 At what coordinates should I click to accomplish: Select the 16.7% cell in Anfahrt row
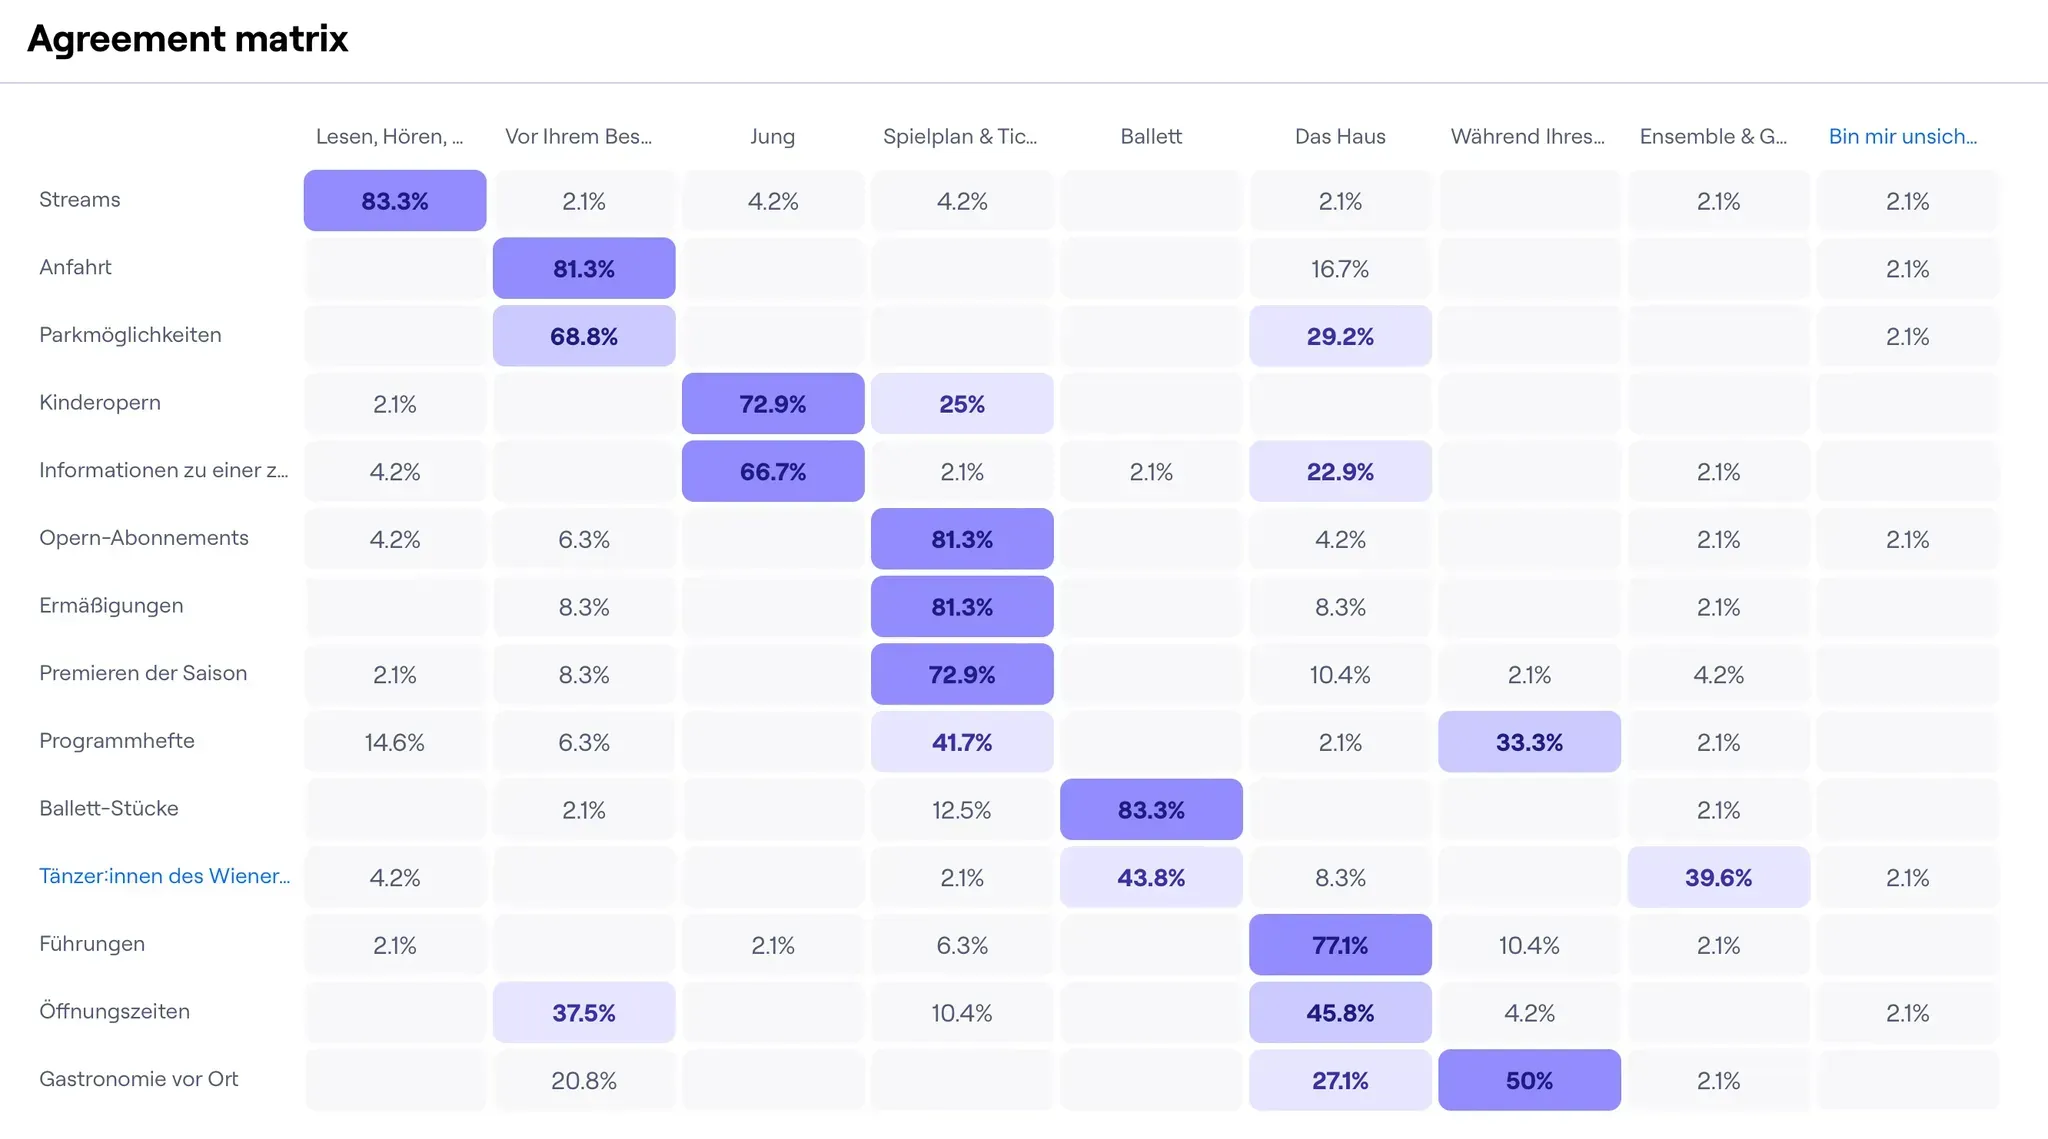tap(1340, 269)
